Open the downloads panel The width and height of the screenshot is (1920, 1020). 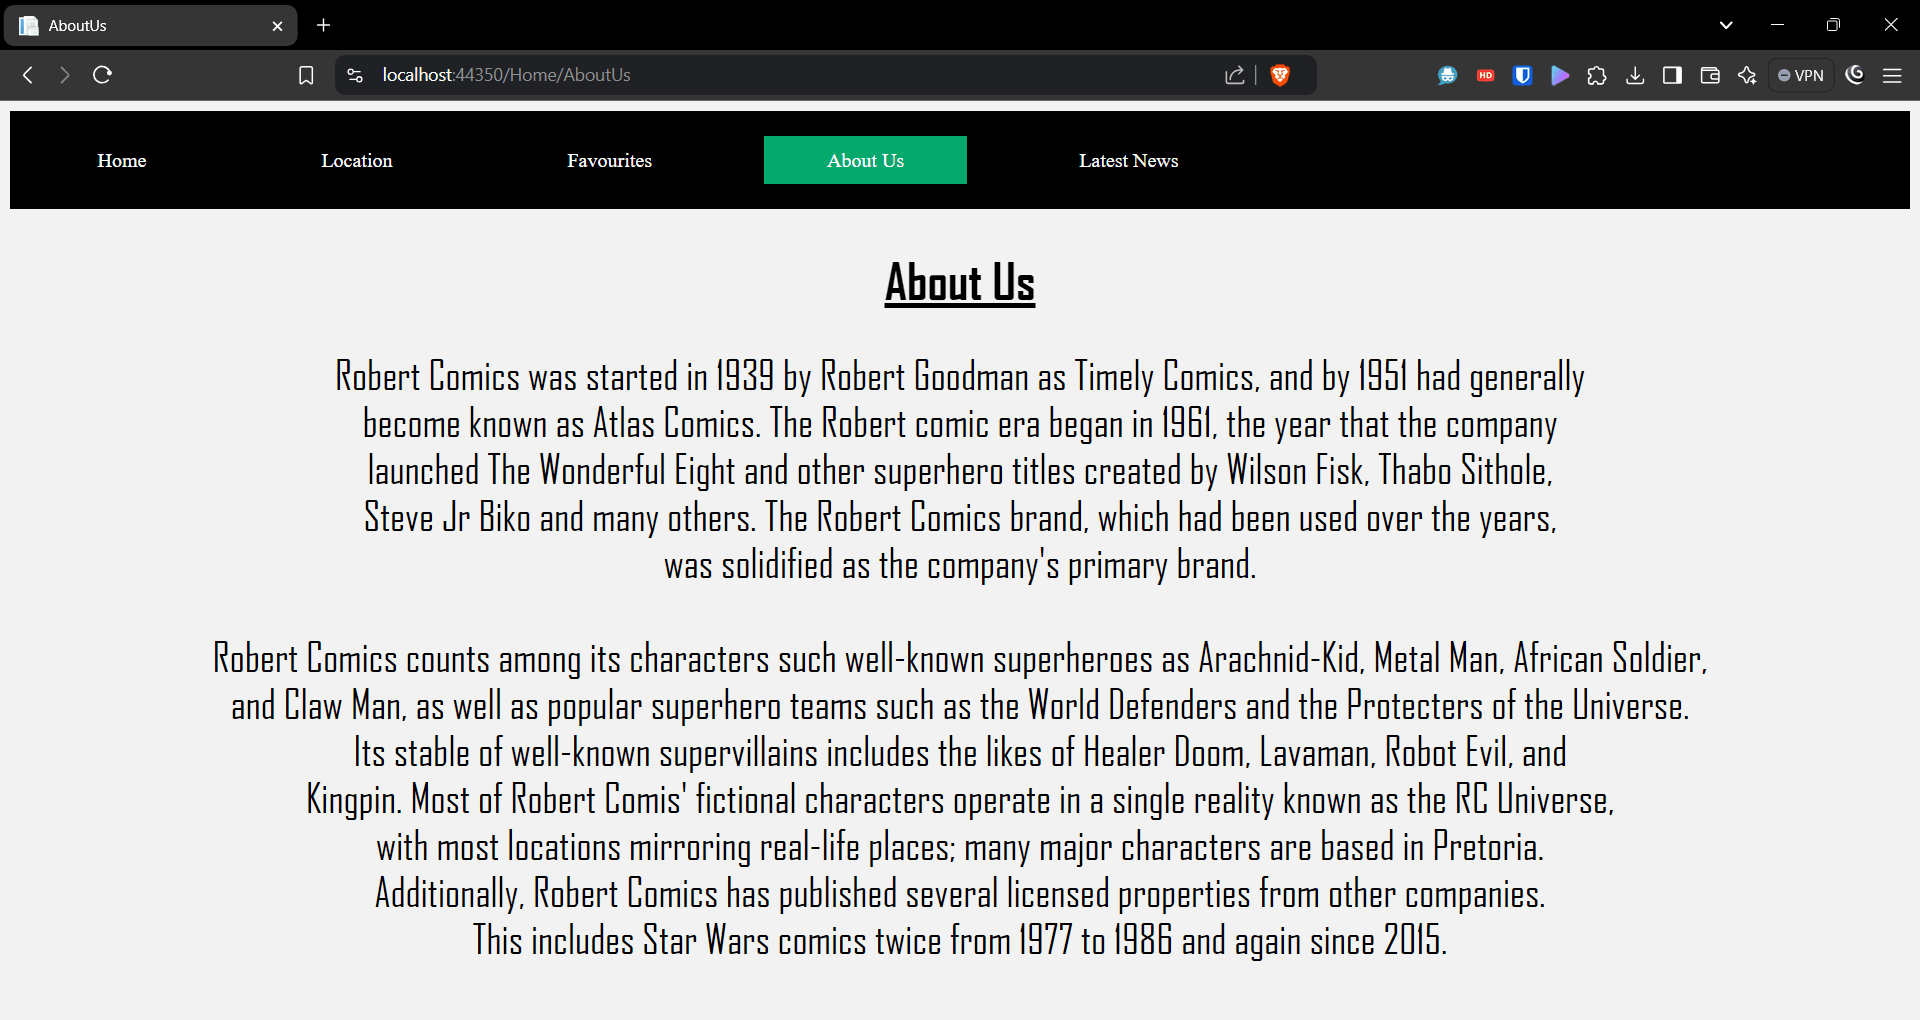[1635, 75]
